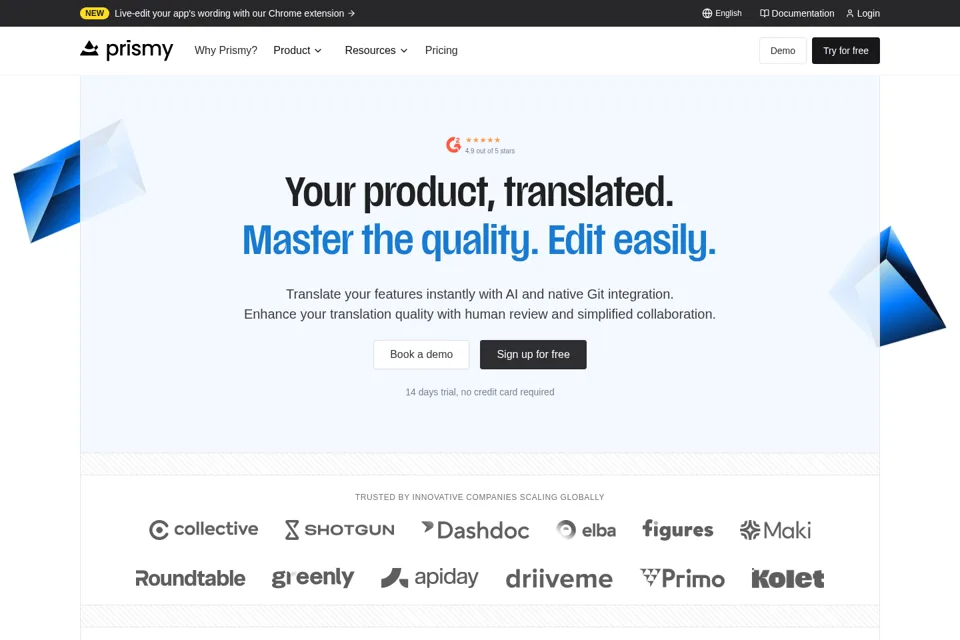
Task: Click the Login user icon
Action: click(x=850, y=13)
